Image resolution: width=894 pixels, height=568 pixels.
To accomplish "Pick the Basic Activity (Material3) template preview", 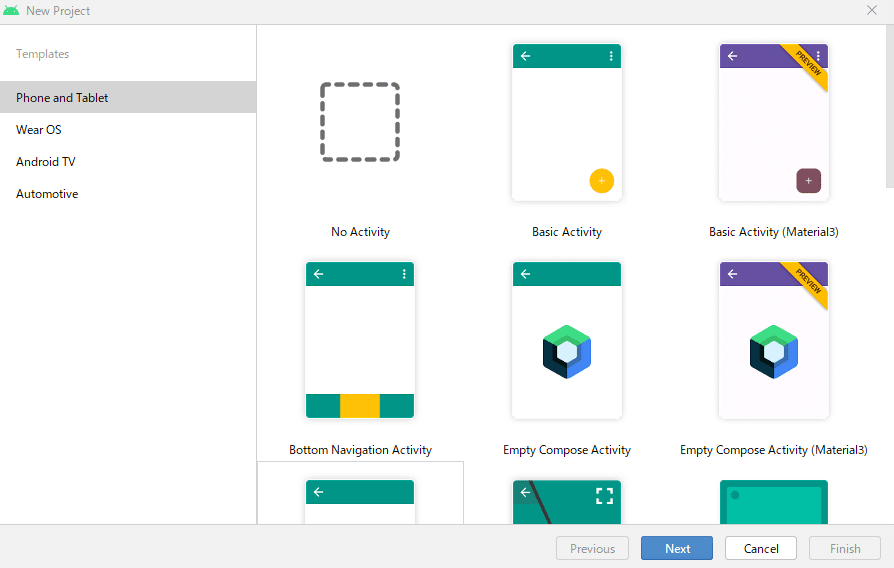I will tap(774, 122).
